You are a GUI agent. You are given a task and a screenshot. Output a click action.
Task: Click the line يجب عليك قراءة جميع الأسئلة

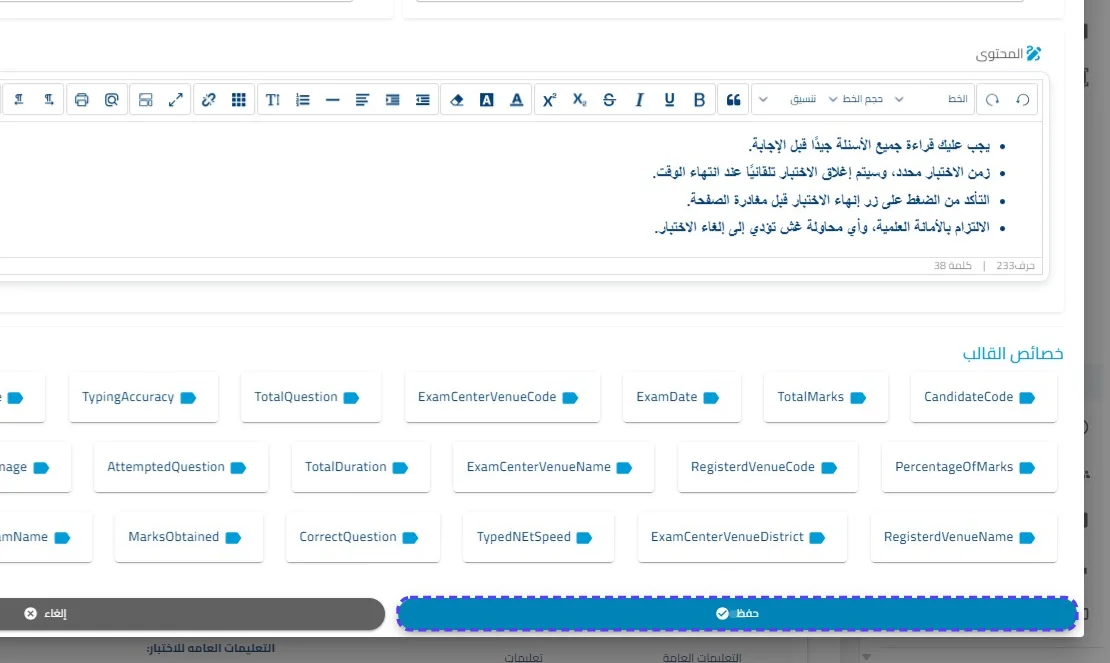[869, 145]
